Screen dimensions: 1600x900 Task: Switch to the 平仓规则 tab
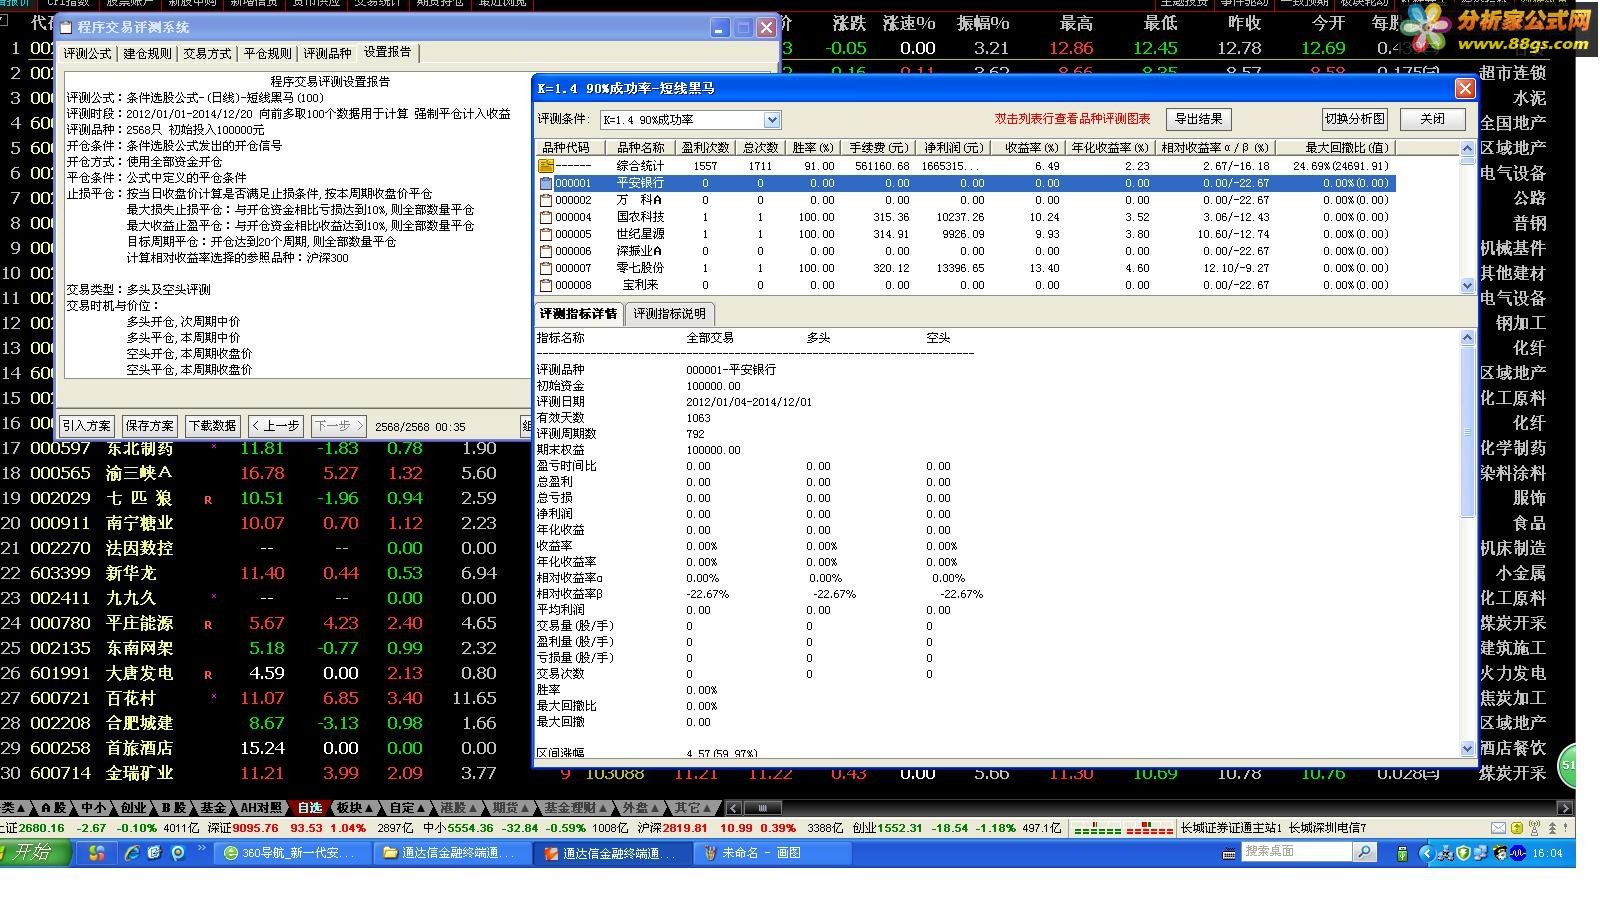(x=268, y=54)
